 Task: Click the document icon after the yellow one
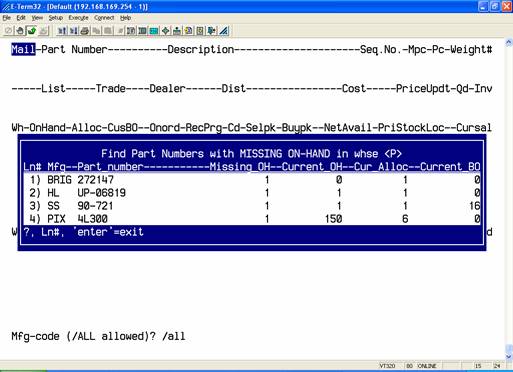tap(200, 31)
